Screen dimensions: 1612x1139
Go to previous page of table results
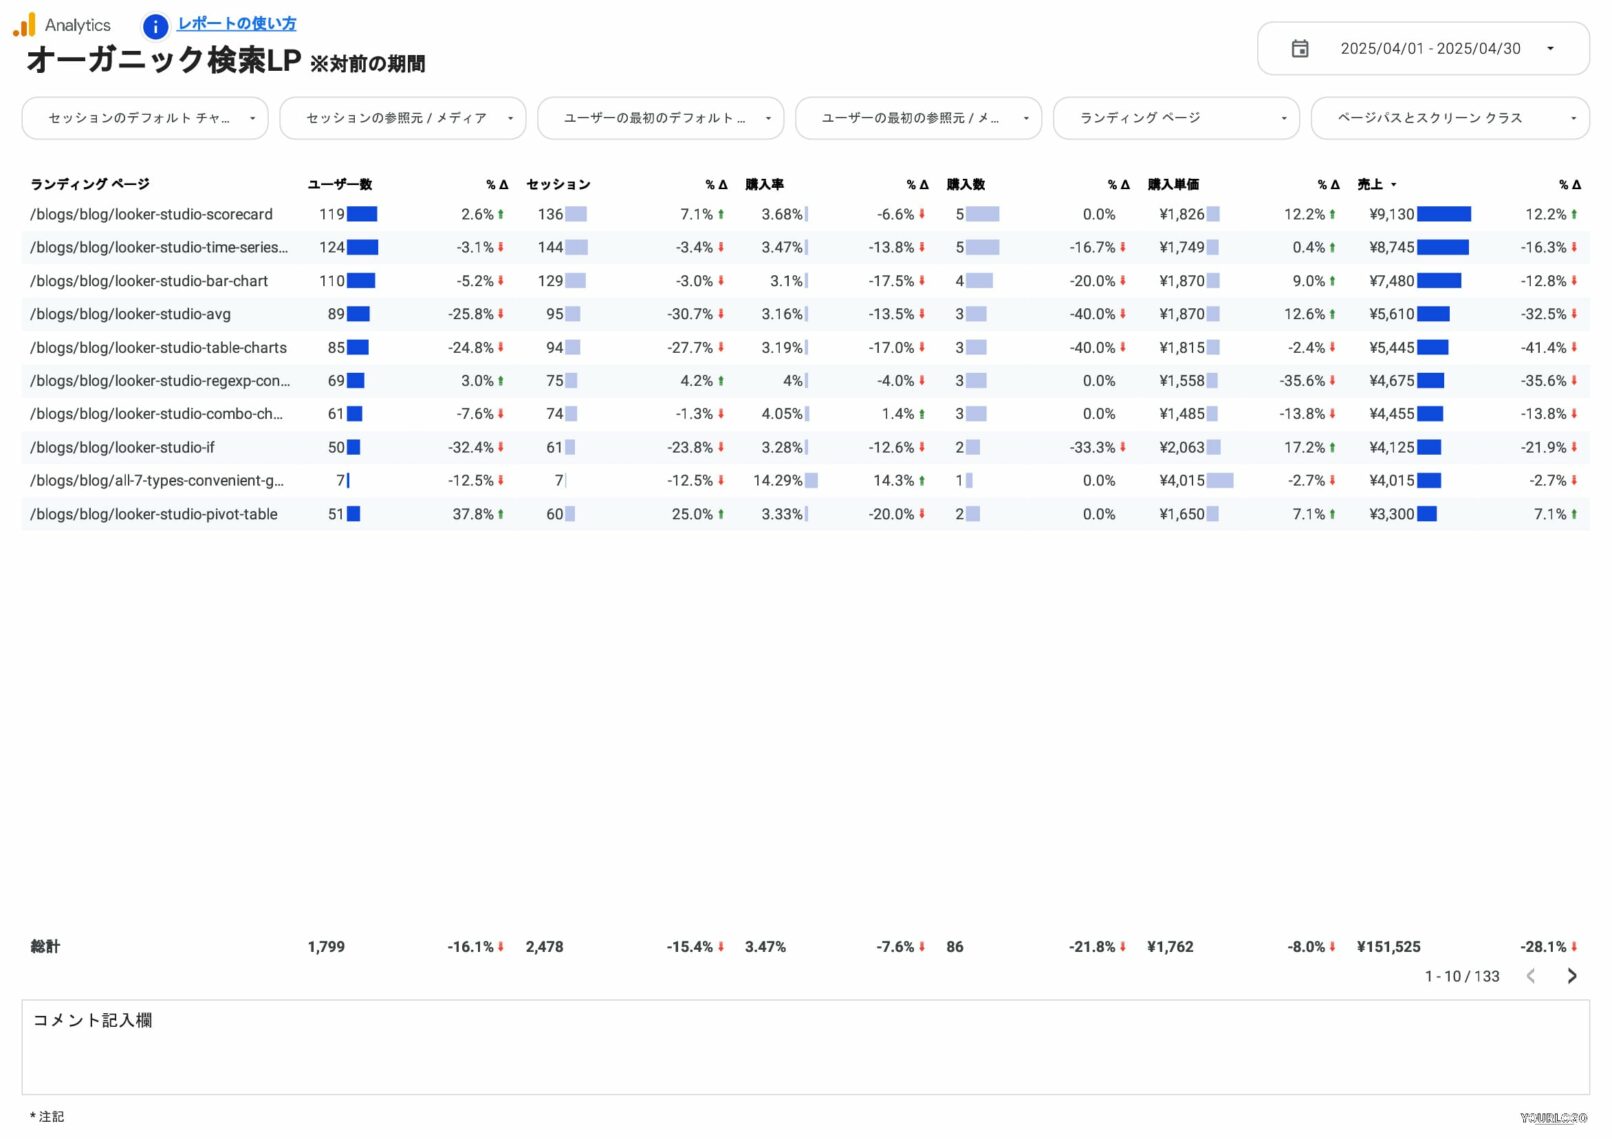click(x=1530, y=976)
